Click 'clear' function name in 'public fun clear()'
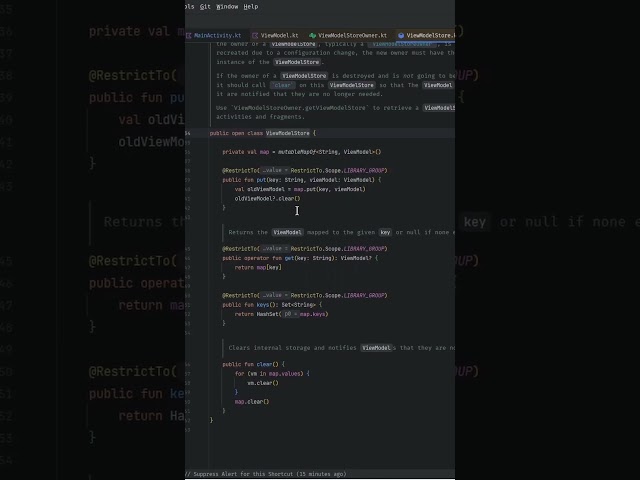The height and width of the screenshot is (480, 640). 264,364
